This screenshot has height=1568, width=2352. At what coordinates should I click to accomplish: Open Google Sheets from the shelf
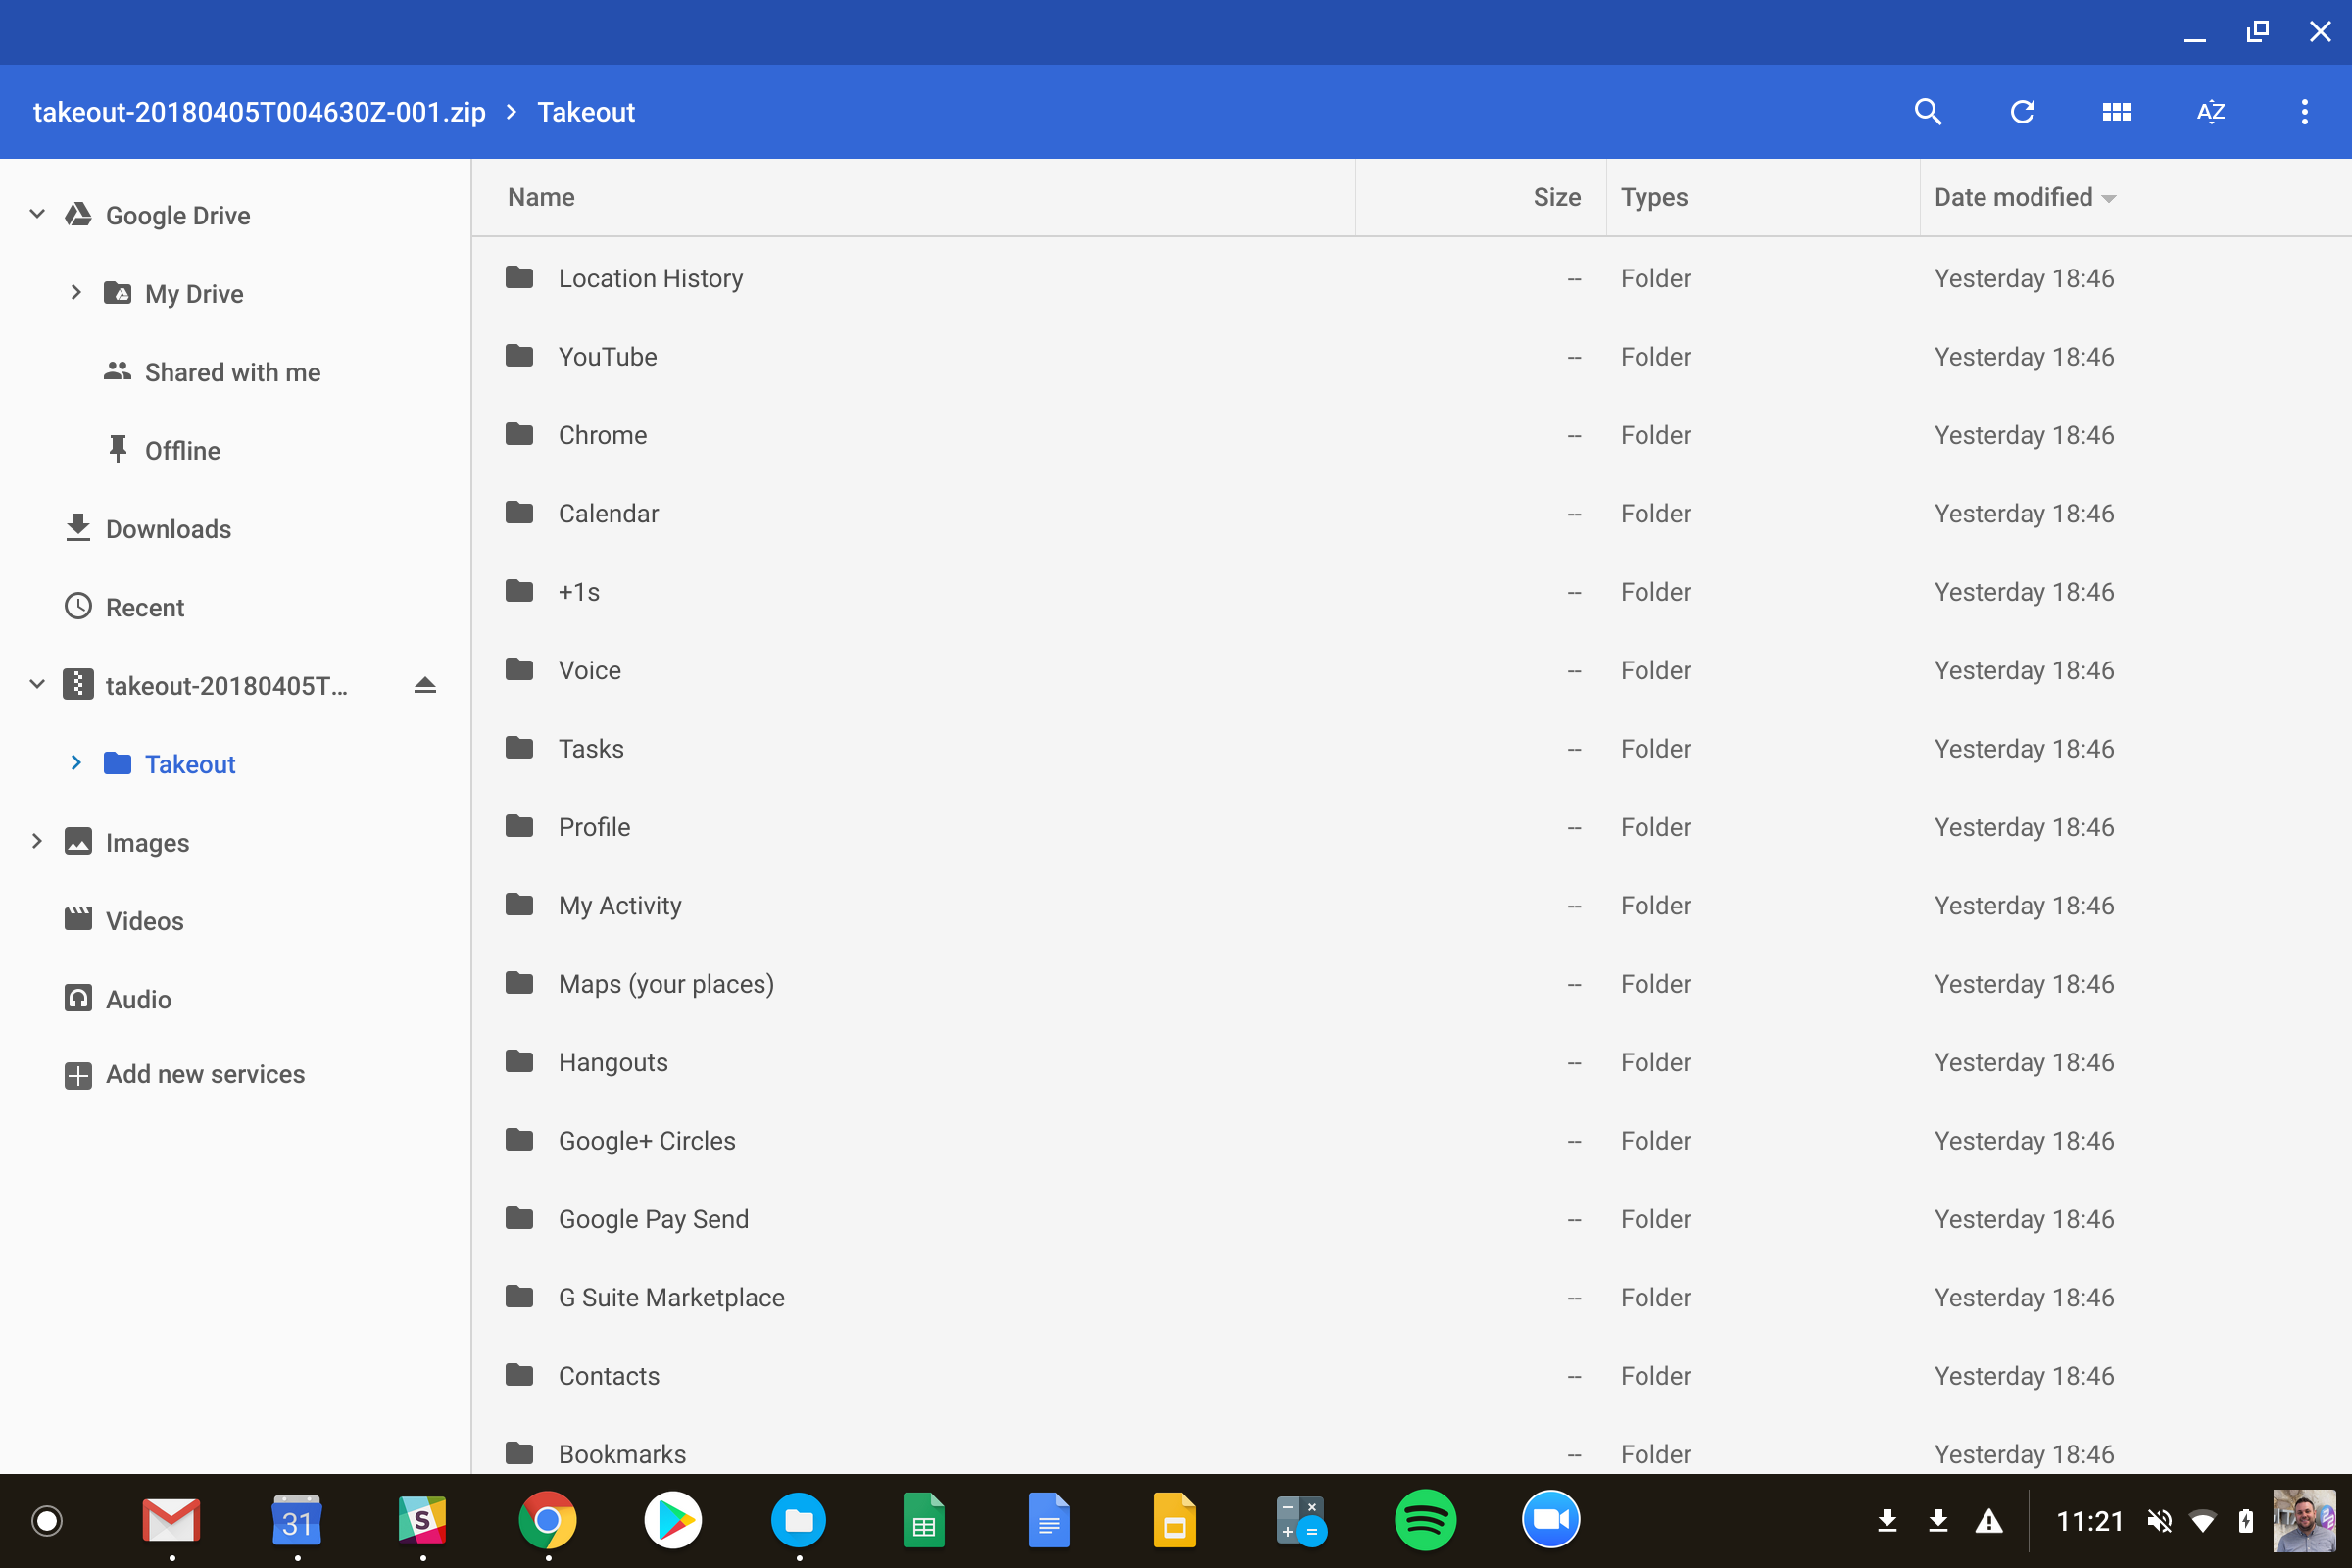pyautogui.click(x=923, y=1521)
